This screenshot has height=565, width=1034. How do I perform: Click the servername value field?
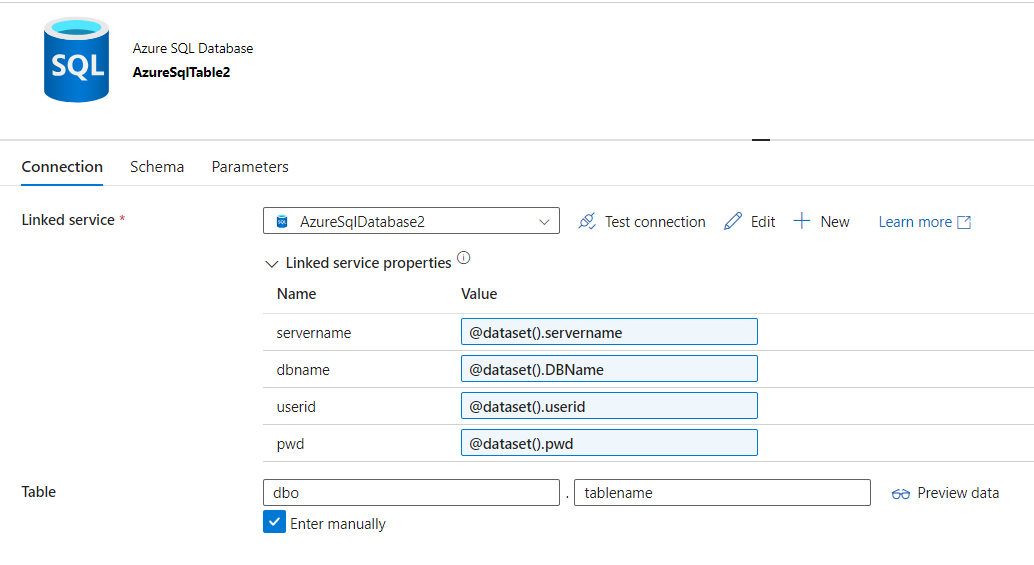pos(608,332)
